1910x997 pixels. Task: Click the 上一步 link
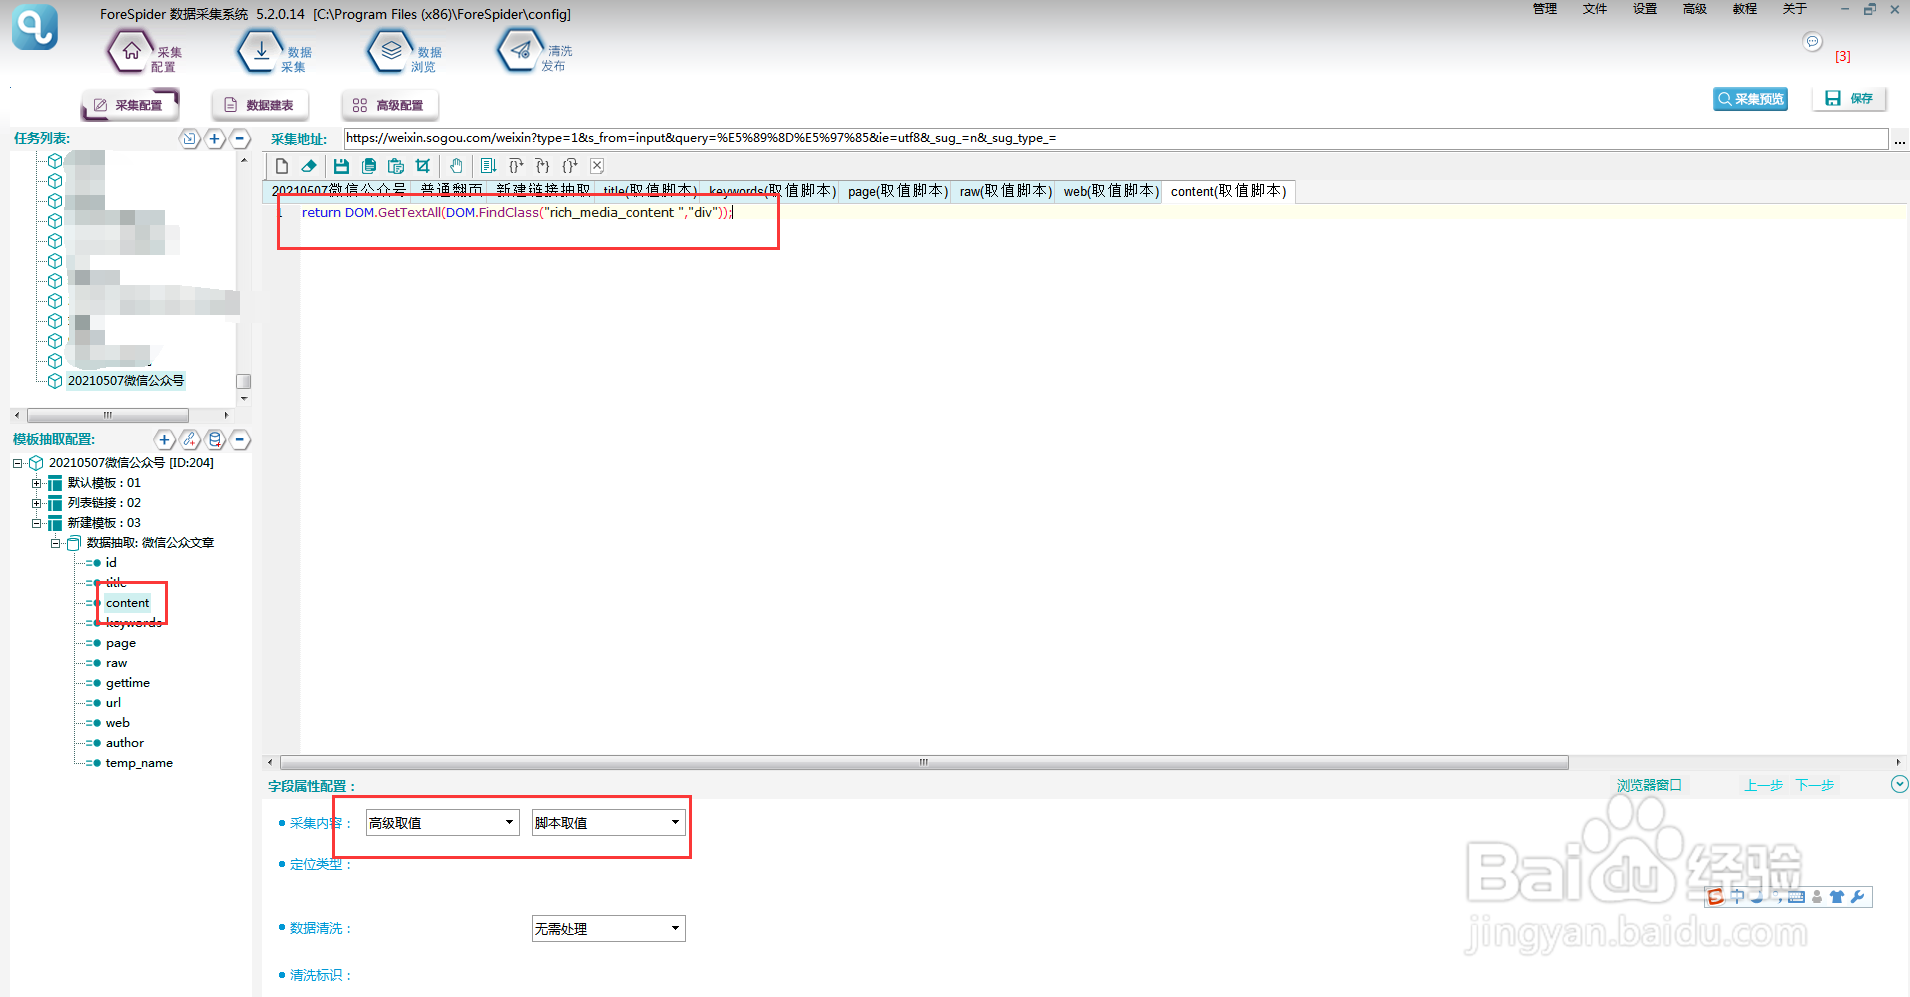[x=1764, y=786]
